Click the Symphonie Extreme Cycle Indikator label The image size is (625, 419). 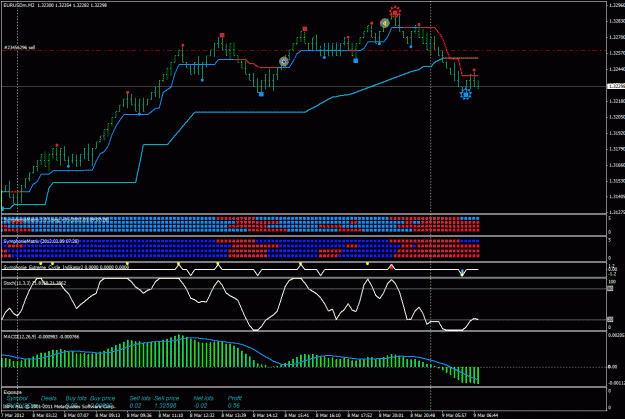(x=66, y=267)
